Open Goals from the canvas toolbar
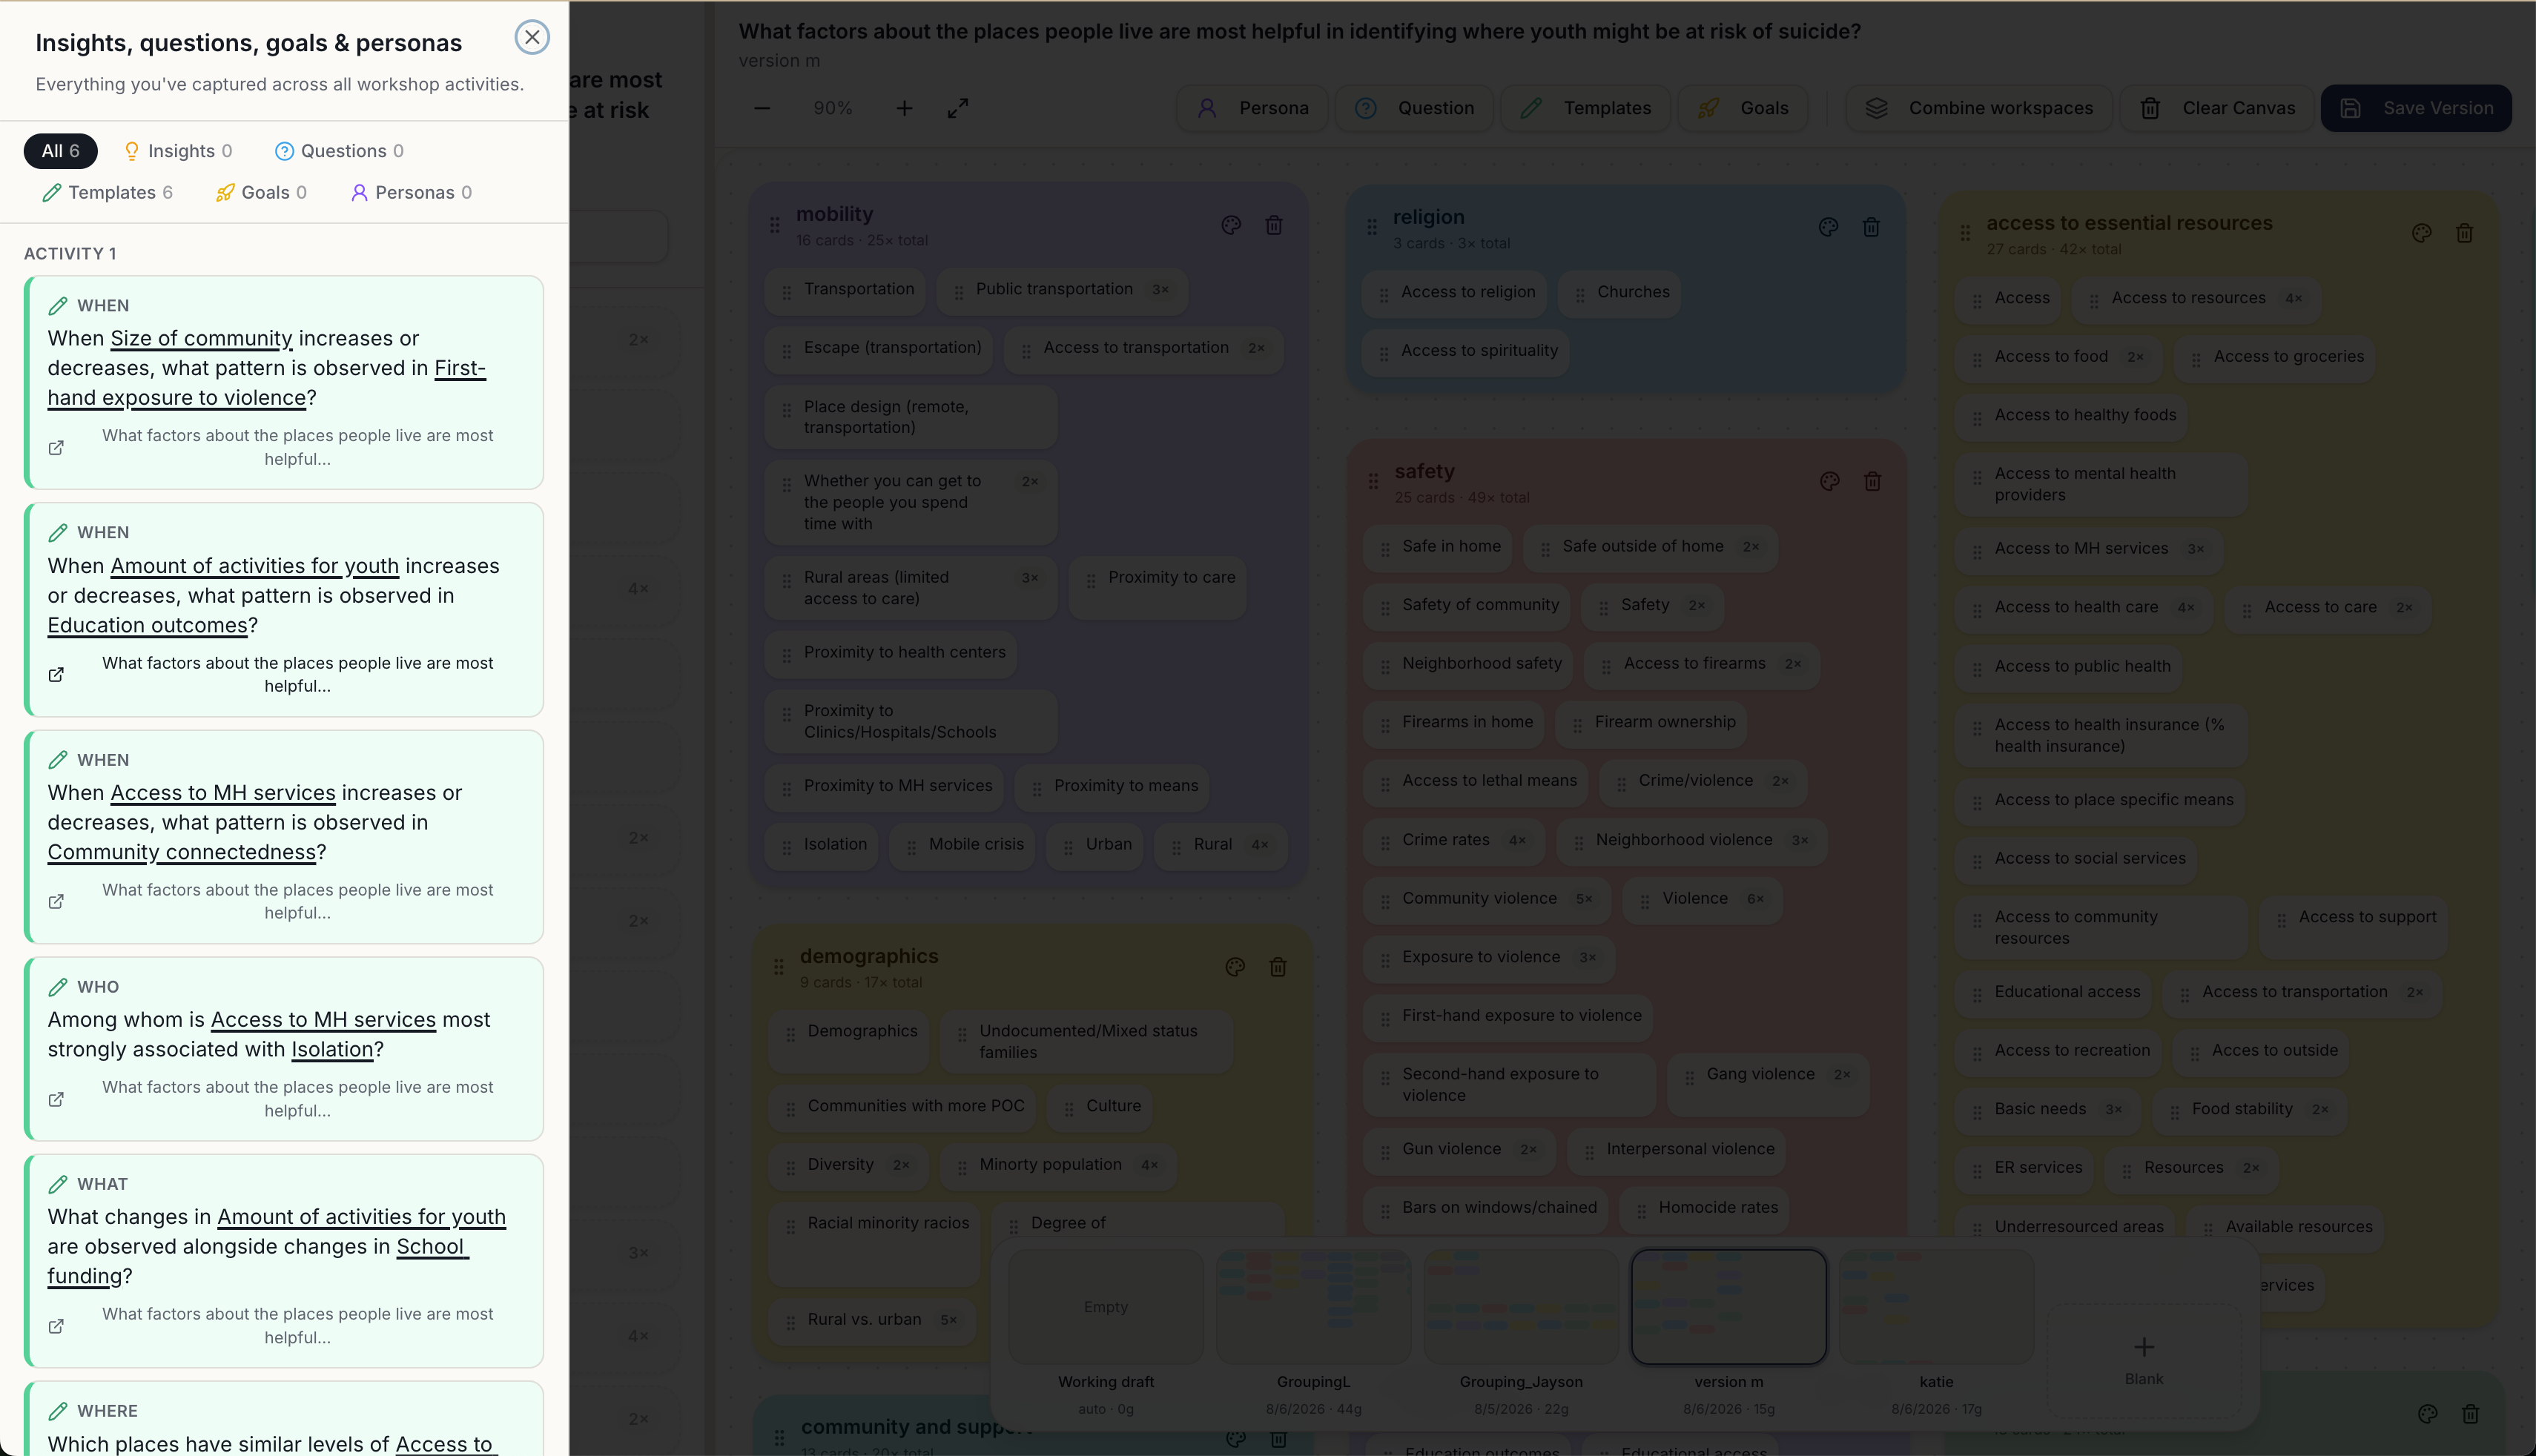2536x1456 pixels. pos(1743,108)
